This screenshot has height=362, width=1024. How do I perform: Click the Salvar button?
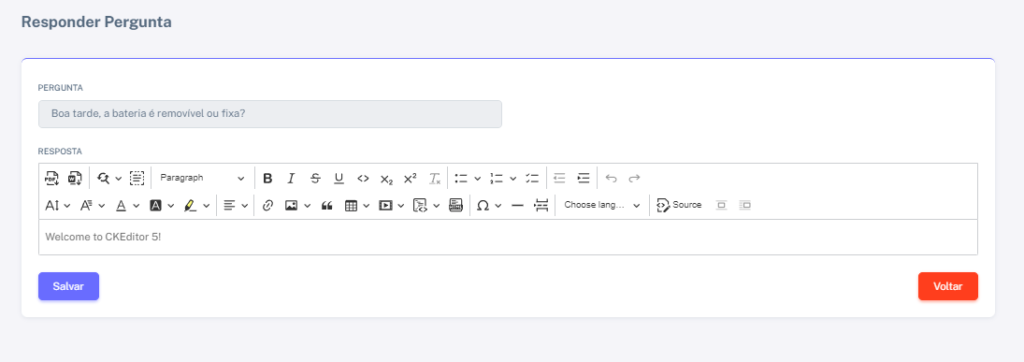coord(69,286)
